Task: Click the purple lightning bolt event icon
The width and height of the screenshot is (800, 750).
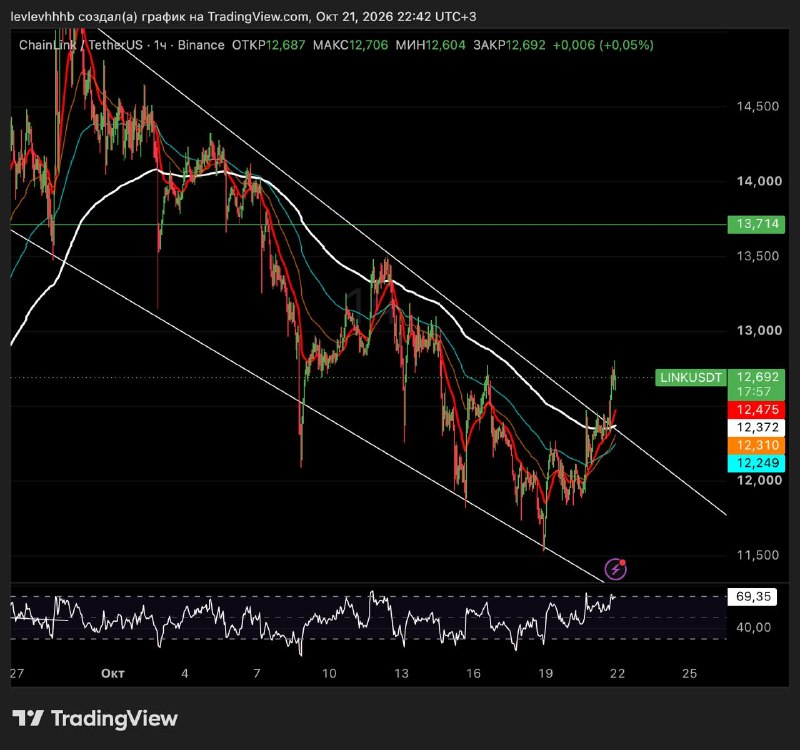Action: coord(615,569)
